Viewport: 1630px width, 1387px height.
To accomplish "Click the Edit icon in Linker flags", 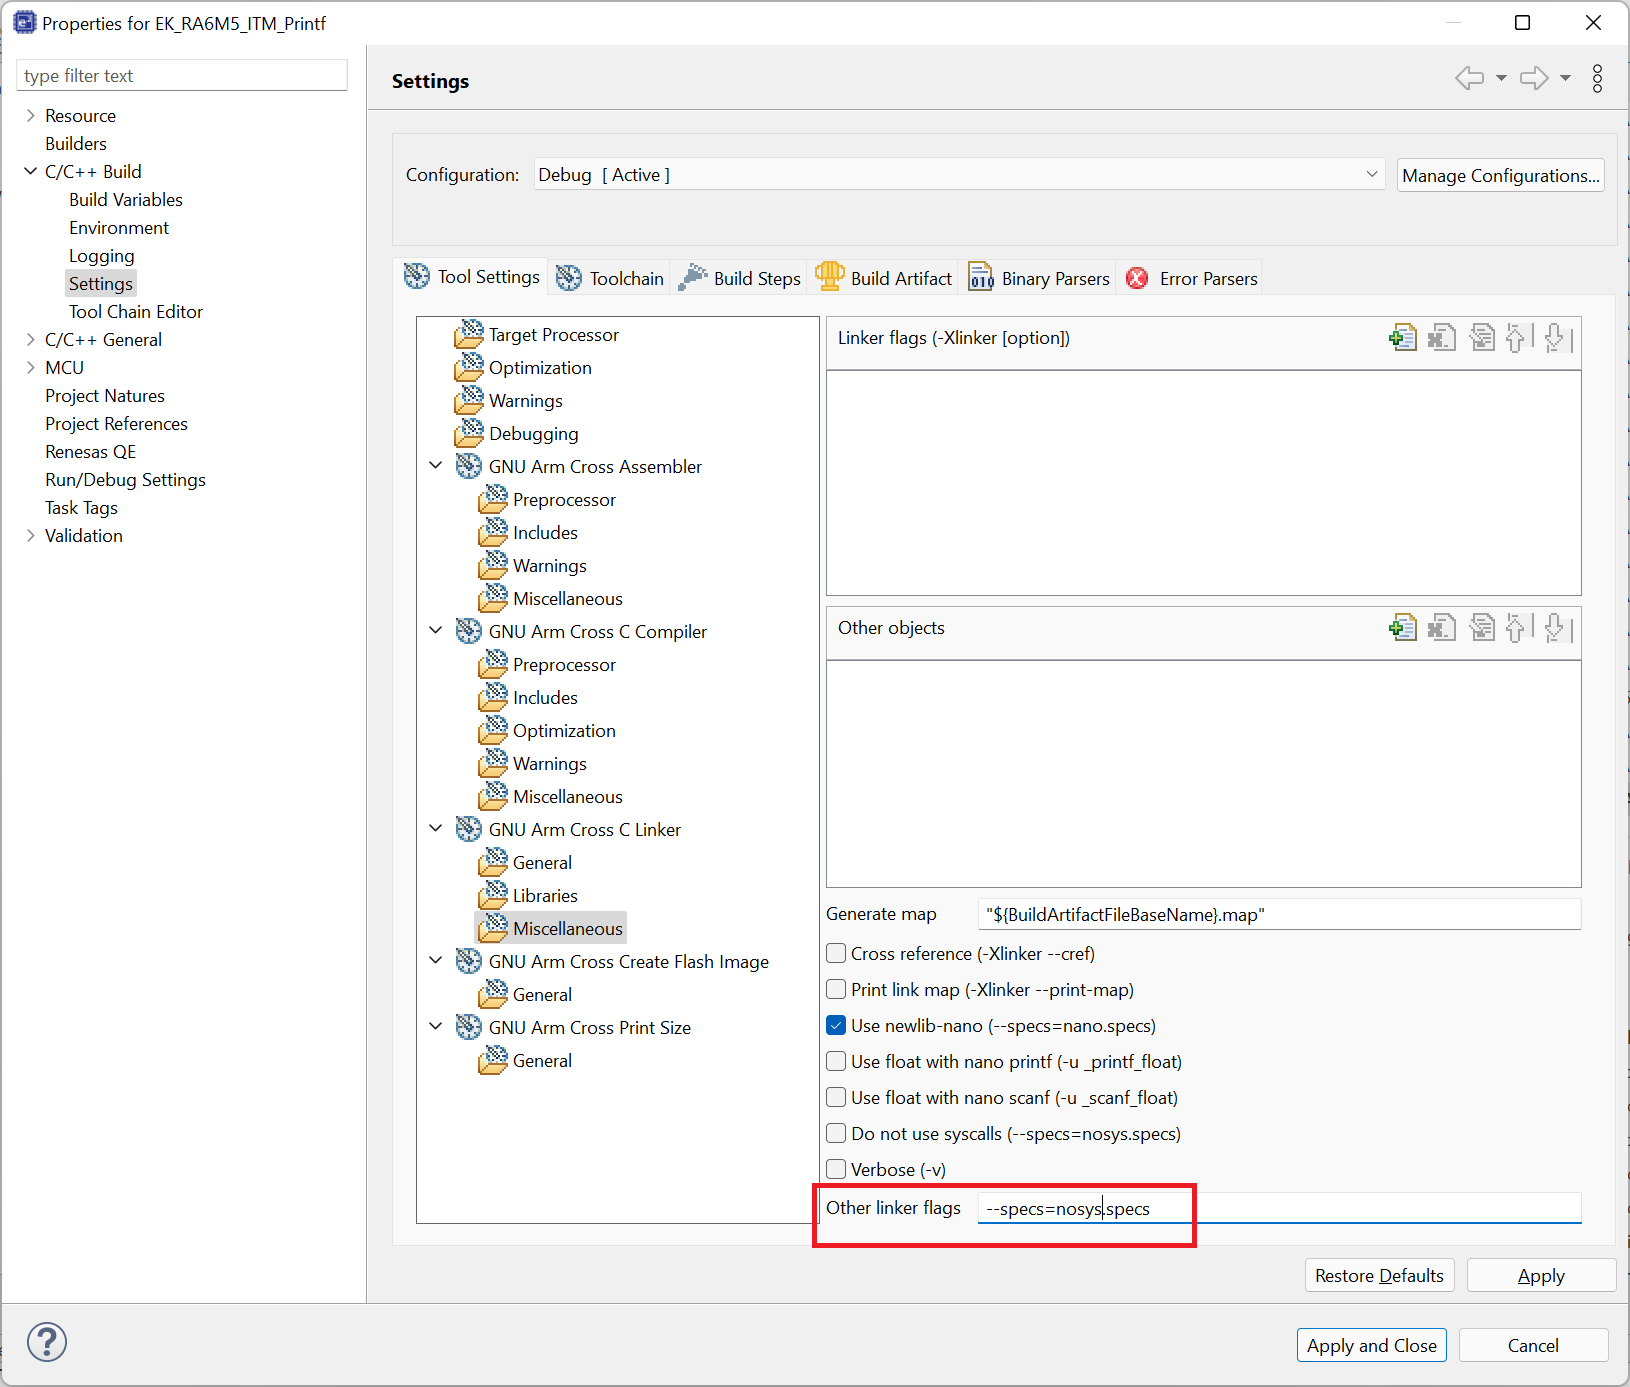I will click(x=1482, y=338).
